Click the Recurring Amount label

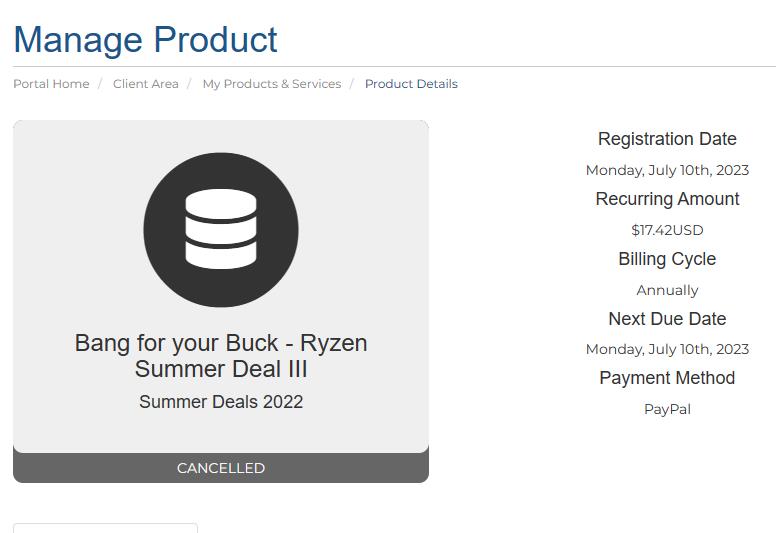[667, 199]
